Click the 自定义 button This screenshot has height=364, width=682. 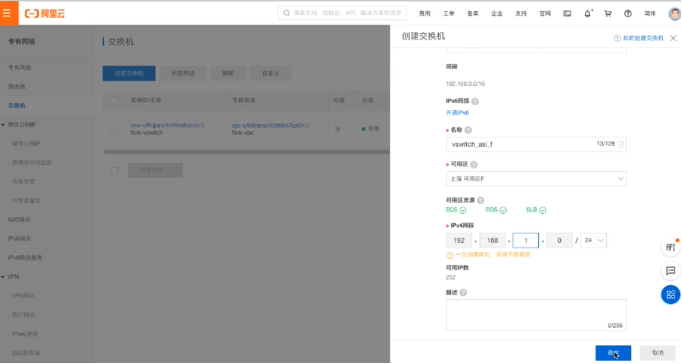click(271, 73)
